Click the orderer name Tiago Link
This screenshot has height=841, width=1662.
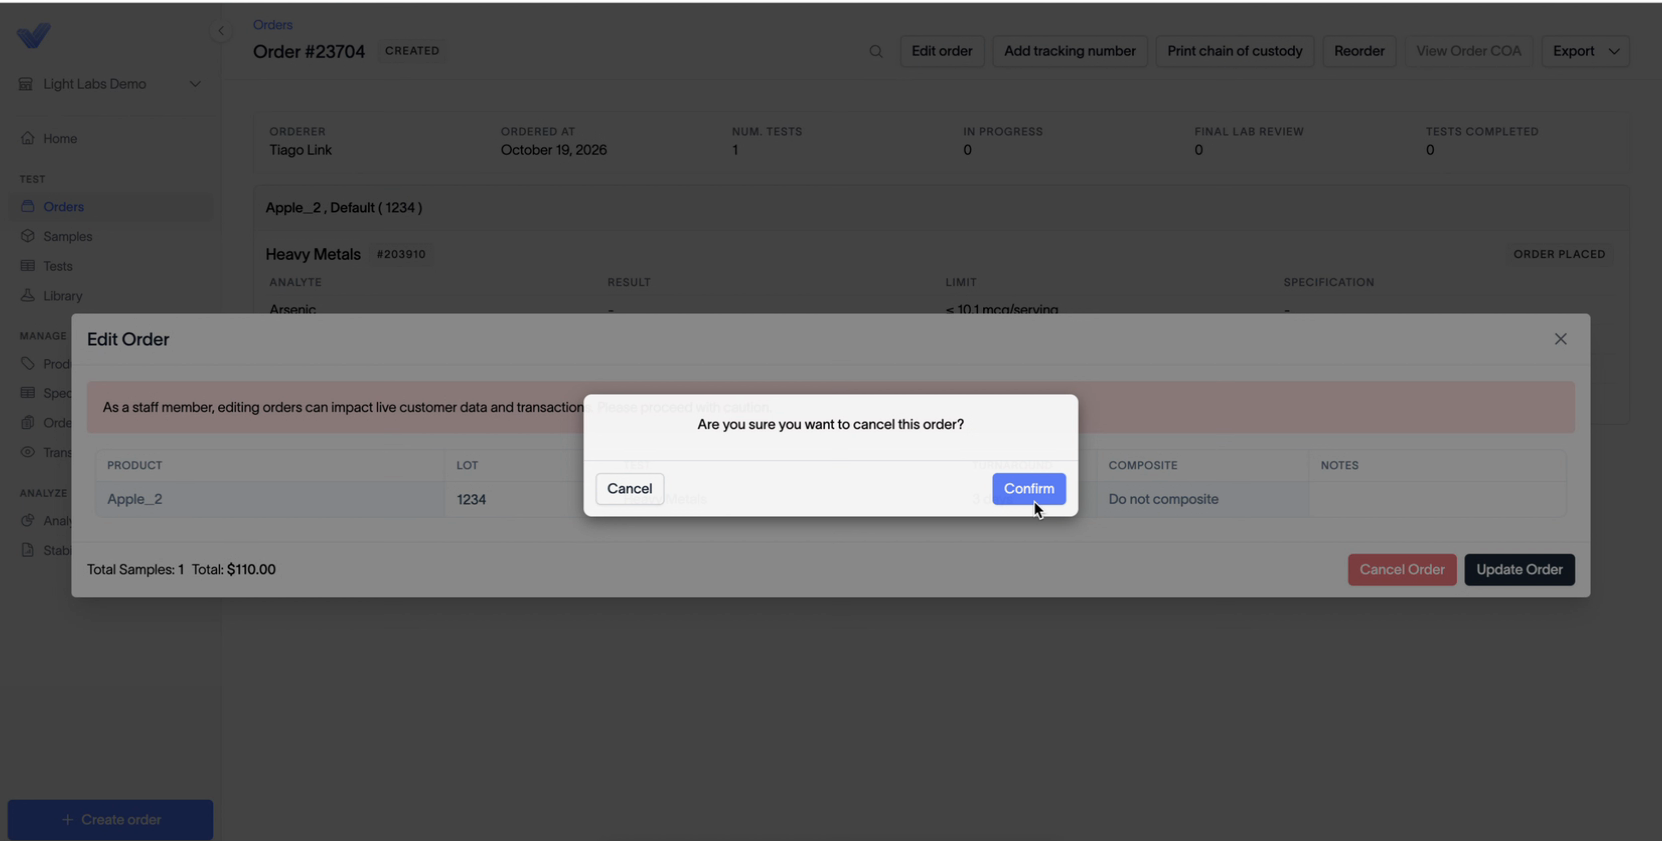(300, 150)
